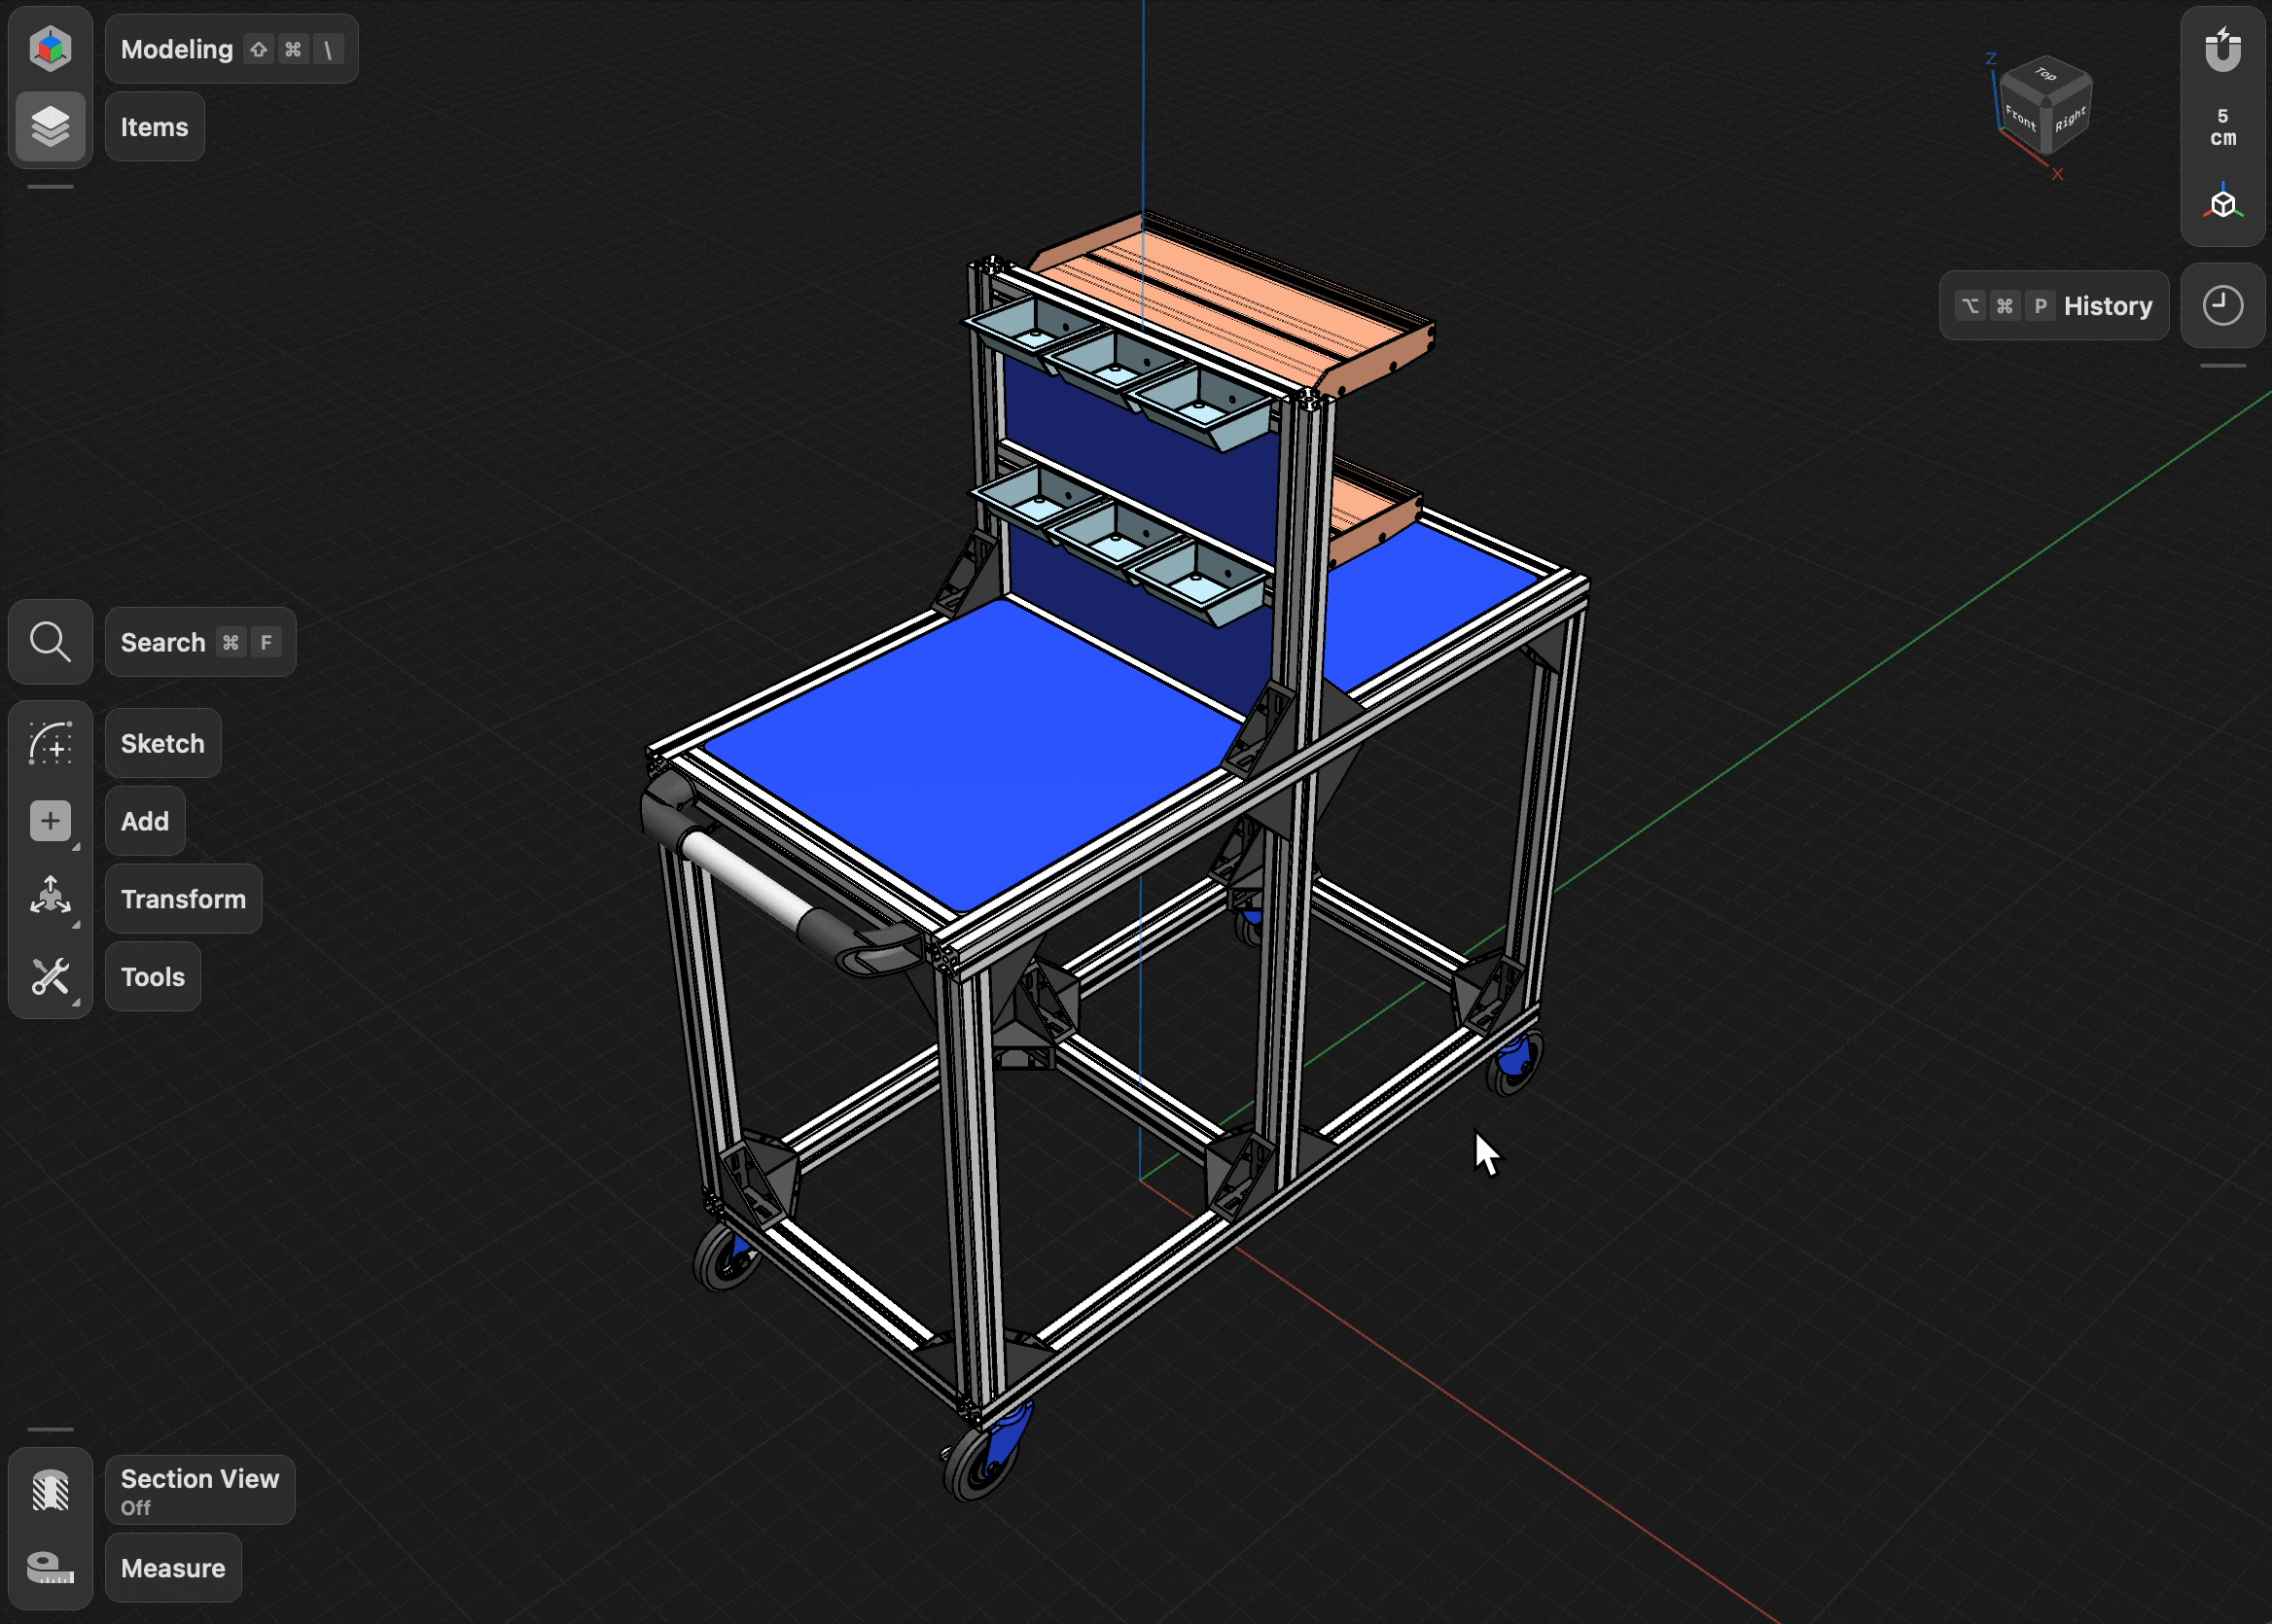This screenshot has height=1624, width=2272.
Task: Click the Section View Off label
Action: click(200, 1490)
